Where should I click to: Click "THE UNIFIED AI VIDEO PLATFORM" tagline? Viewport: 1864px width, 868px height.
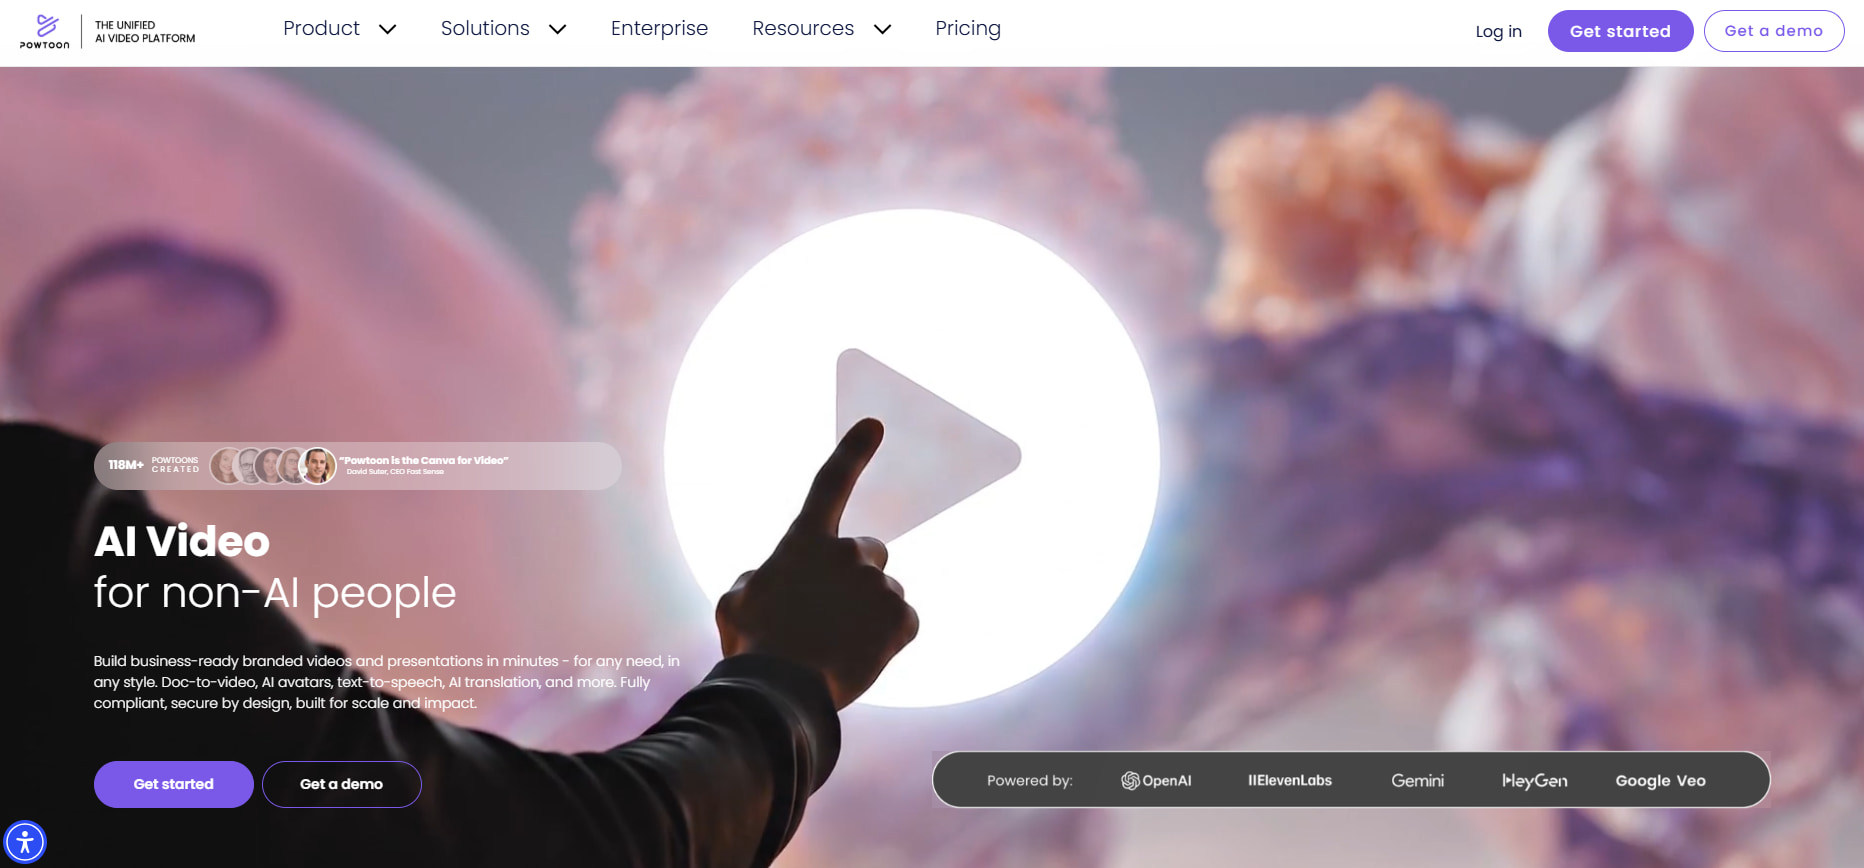tap(145, 32)
